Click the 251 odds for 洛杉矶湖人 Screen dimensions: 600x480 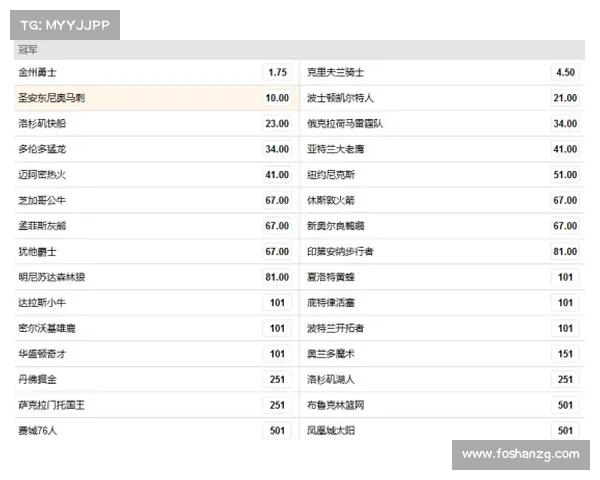pyautogui.click(x=565, y=380)
